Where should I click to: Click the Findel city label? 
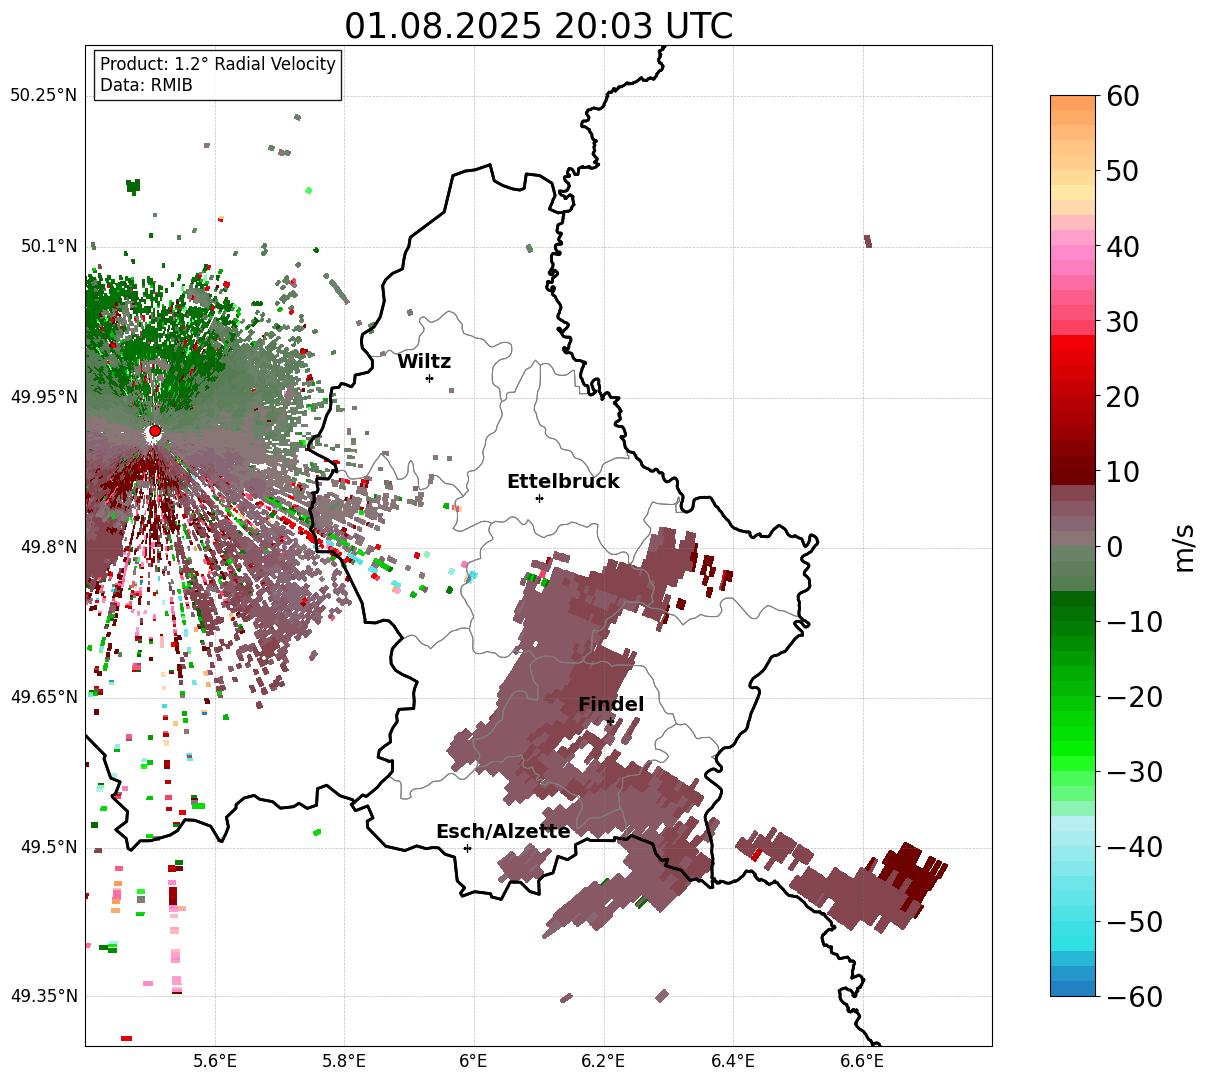(611, 705)
